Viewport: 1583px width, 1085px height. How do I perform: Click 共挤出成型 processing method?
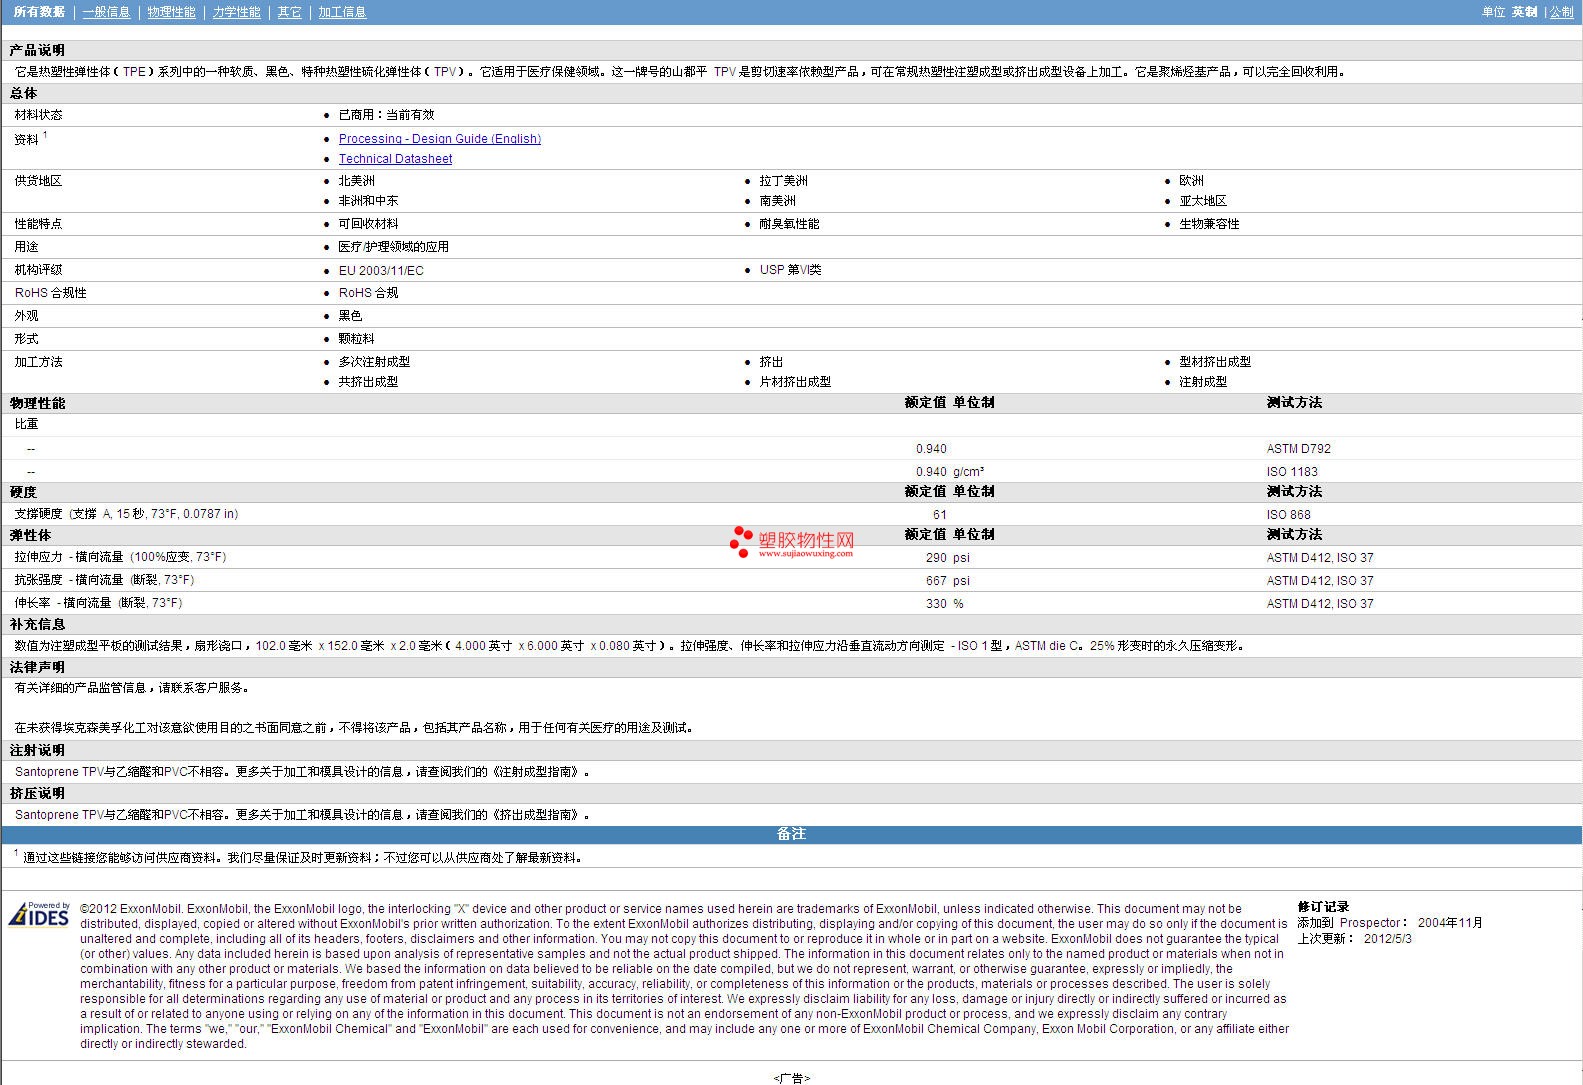click(x=368, y=382)
